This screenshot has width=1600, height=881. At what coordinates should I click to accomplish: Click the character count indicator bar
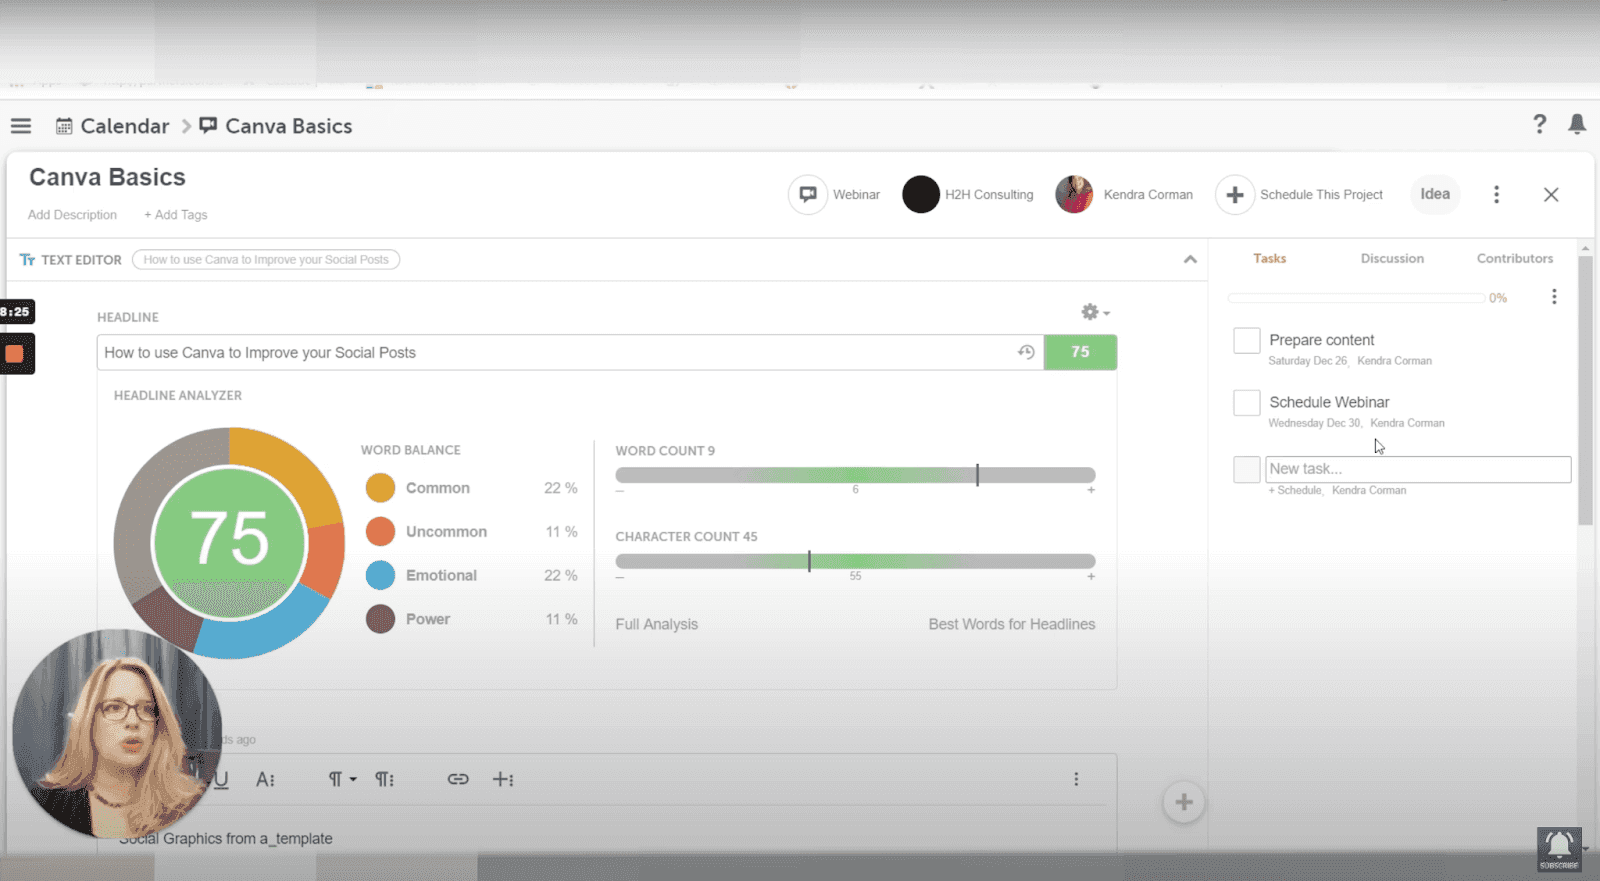(855, 561)
